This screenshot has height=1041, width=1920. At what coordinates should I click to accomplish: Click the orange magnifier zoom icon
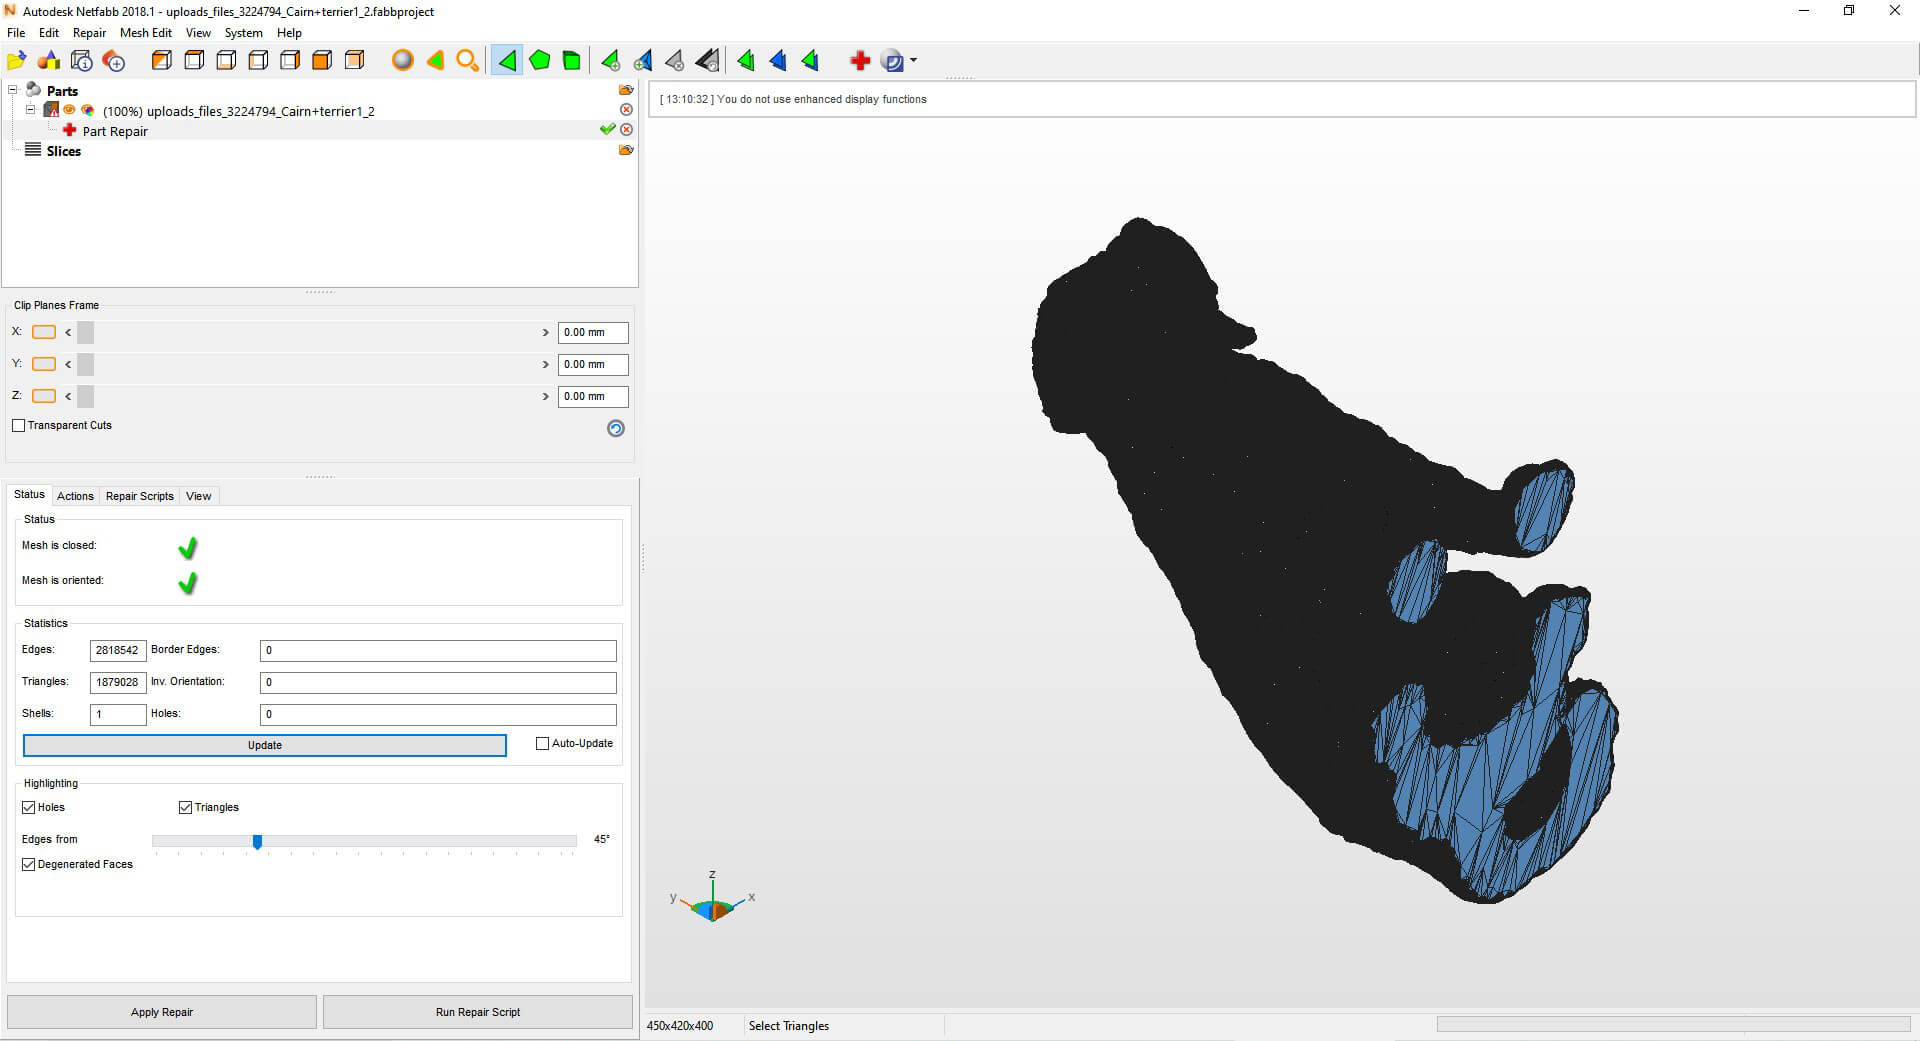tap(467, 61)
